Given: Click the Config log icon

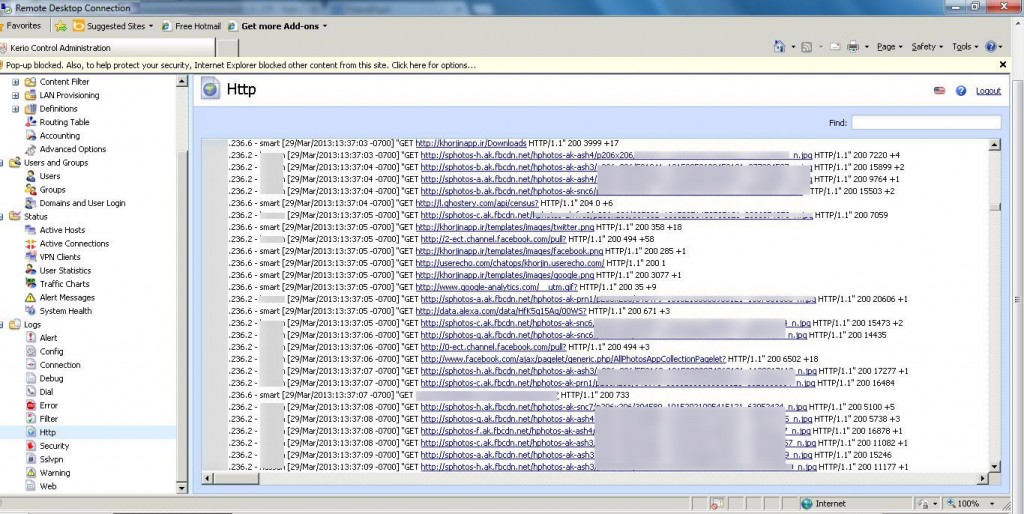Looking at the screenshot, I should pyautogui.click(x=30, y=351).
